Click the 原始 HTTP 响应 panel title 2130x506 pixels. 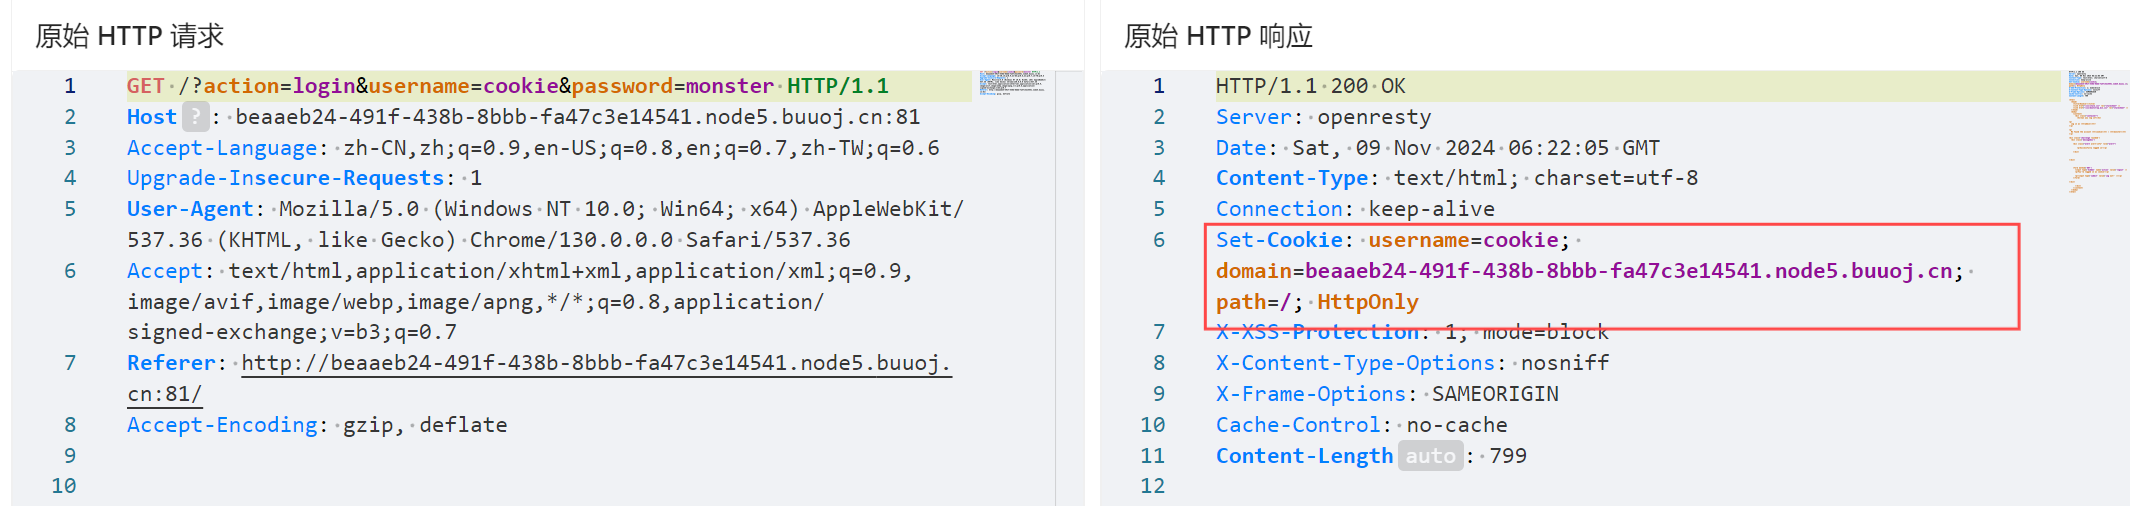point(1217,36)
